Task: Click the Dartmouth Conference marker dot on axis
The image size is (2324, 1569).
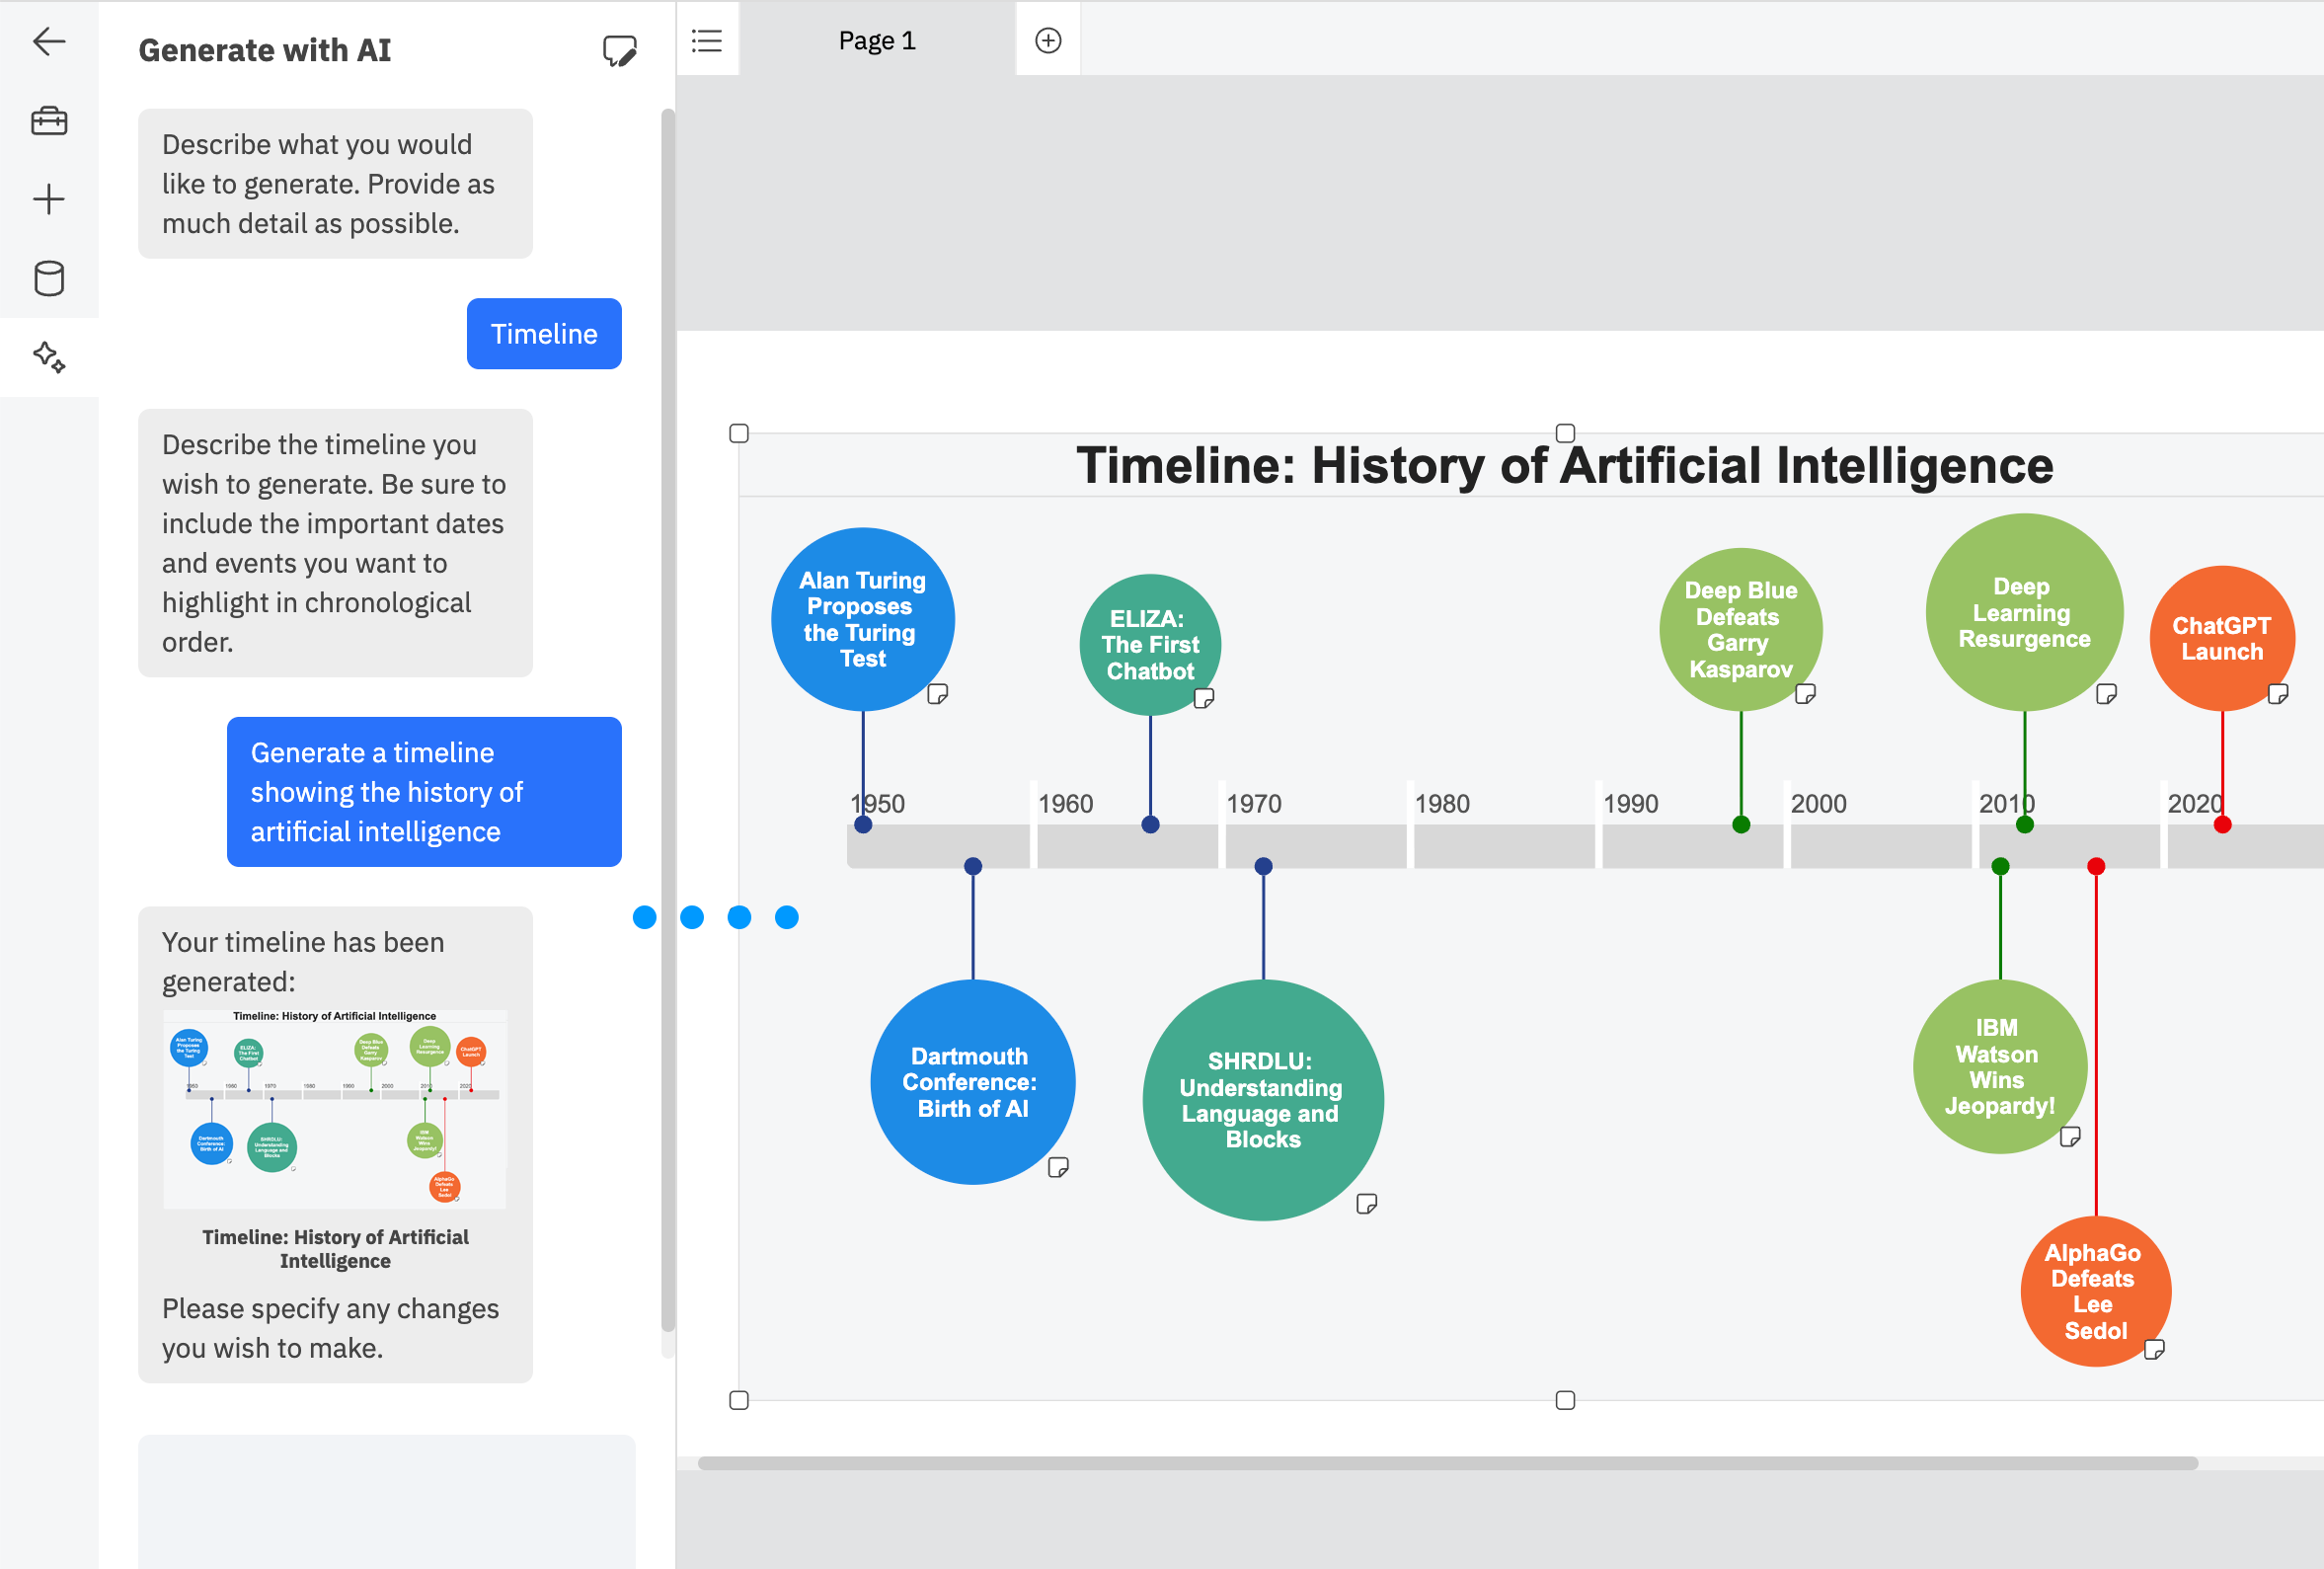Action: [973, 866]
